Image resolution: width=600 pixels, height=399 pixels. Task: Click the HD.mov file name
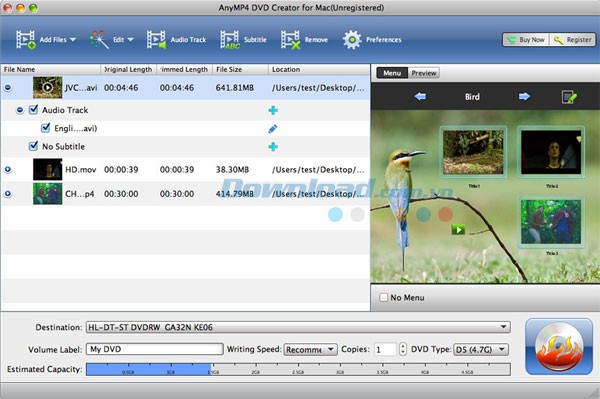(80, 169)
